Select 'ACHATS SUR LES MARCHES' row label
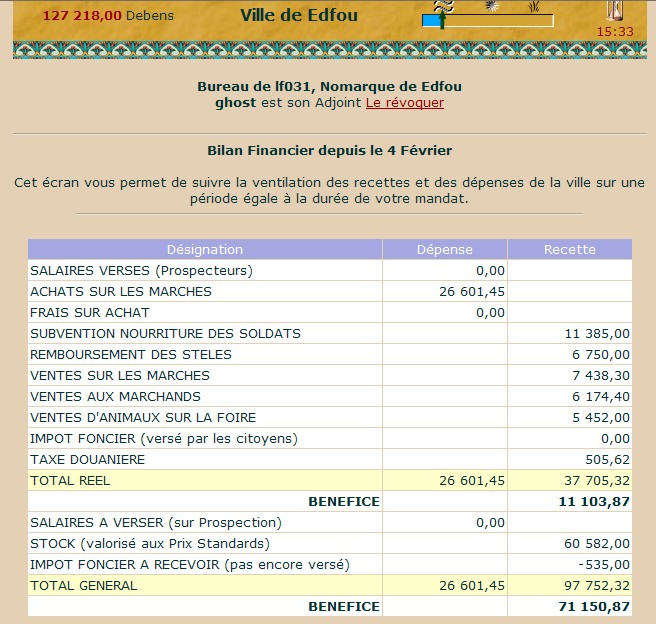This screenshot has width=656, height=624. coord(121,292)
